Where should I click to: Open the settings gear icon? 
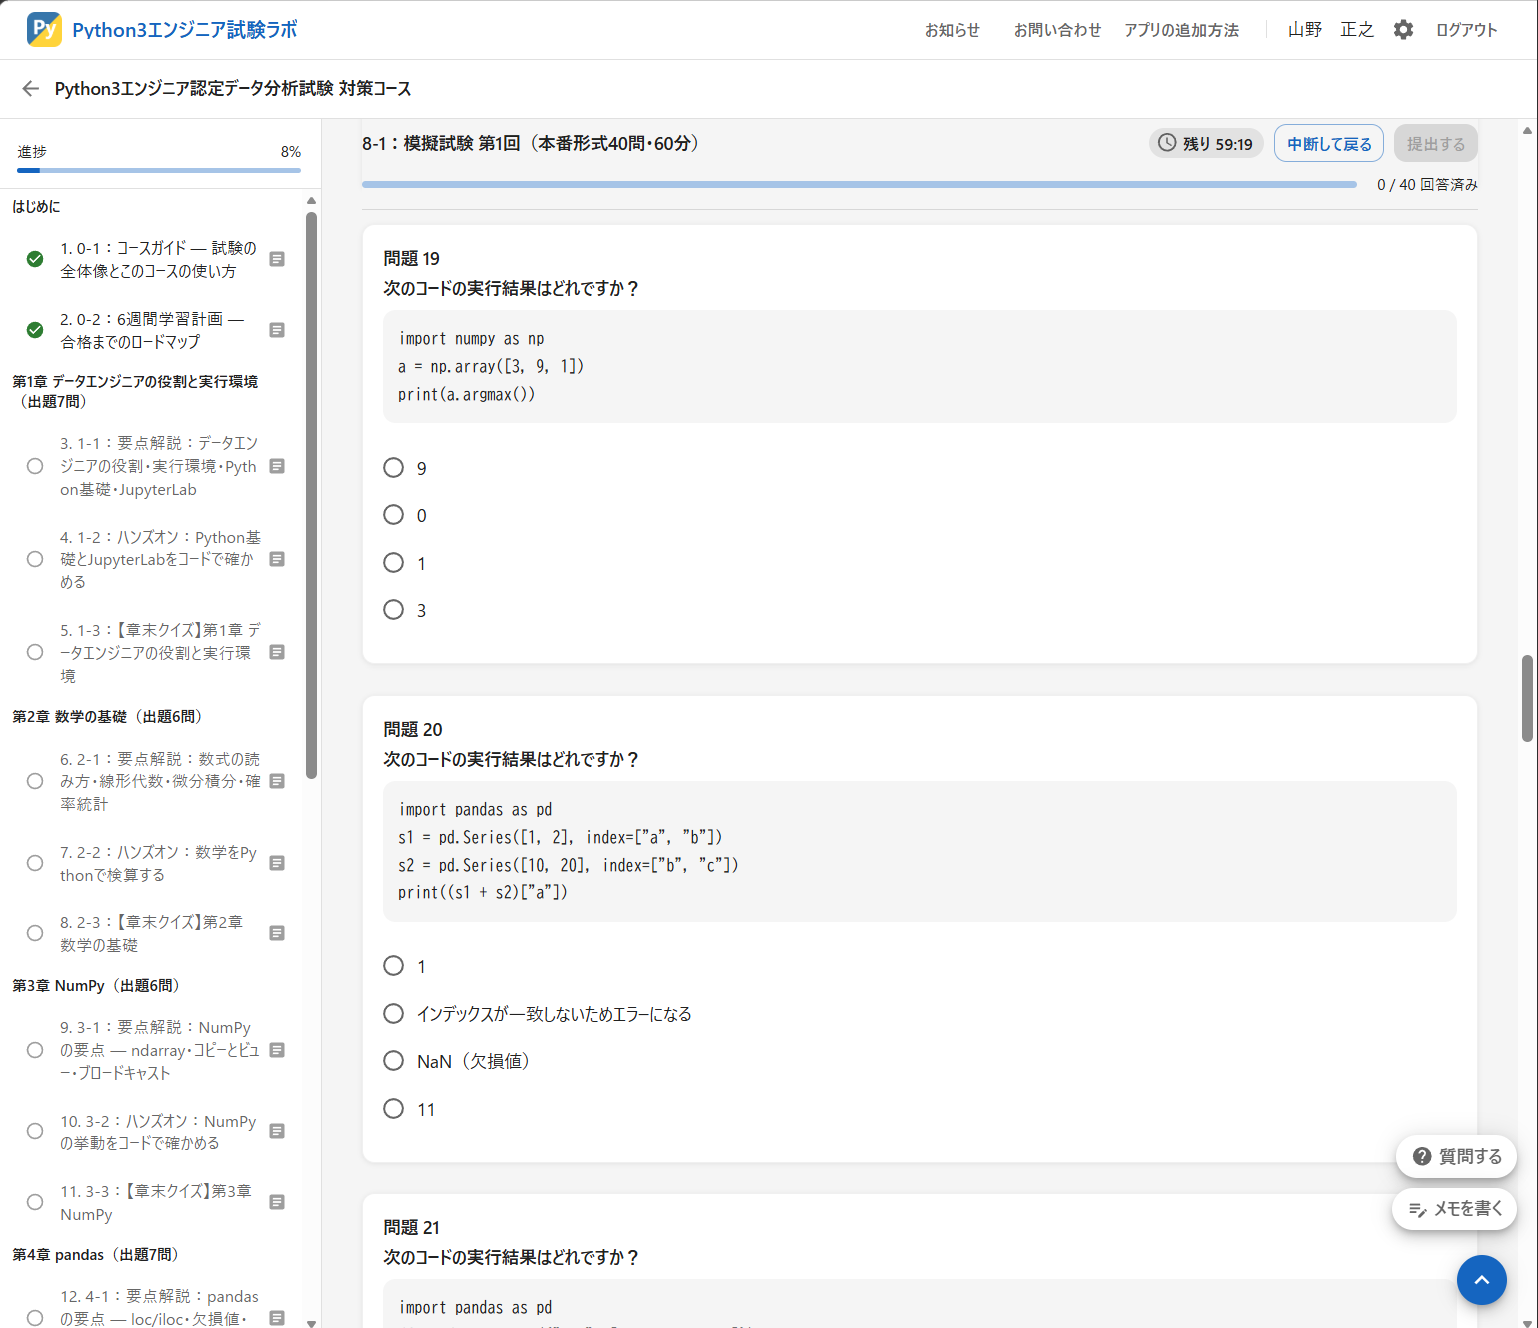coord(1404,30)
